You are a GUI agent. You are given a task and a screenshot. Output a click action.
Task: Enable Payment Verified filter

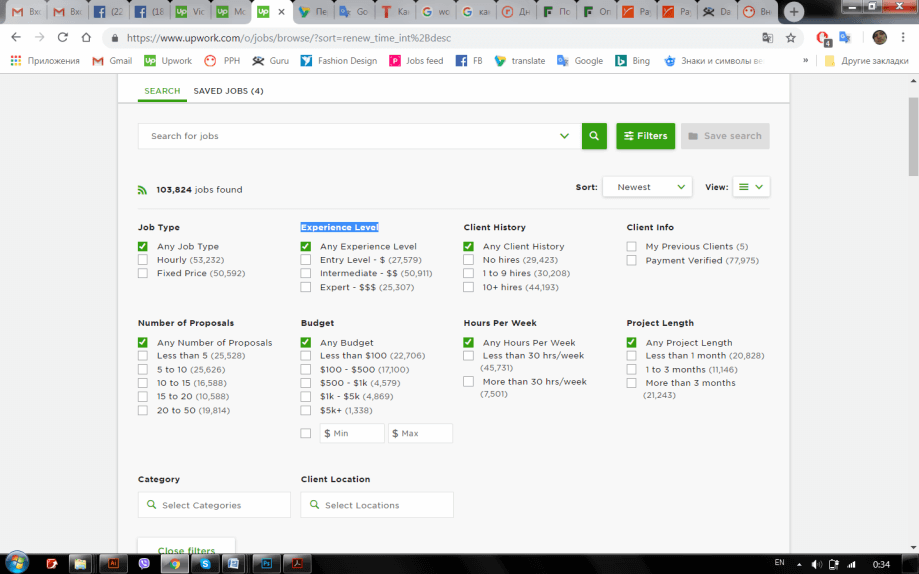(x=631, y=260)
